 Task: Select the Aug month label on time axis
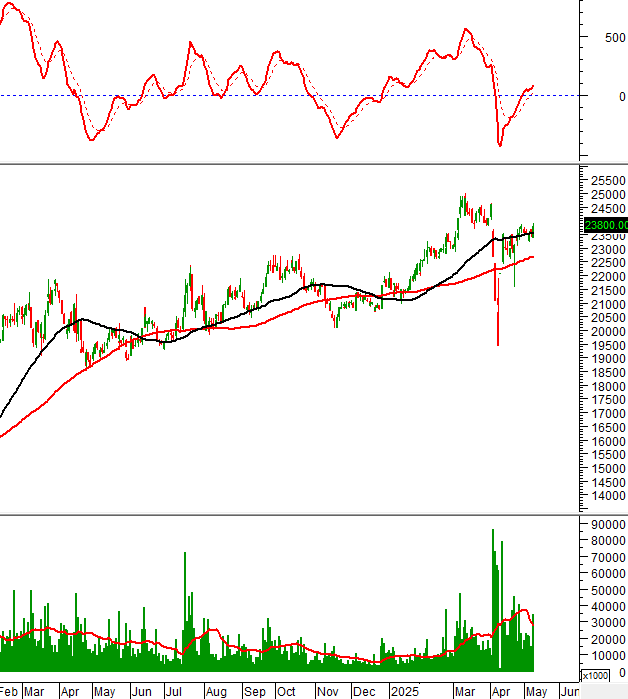pyautogui.click(x=216, y=692)
